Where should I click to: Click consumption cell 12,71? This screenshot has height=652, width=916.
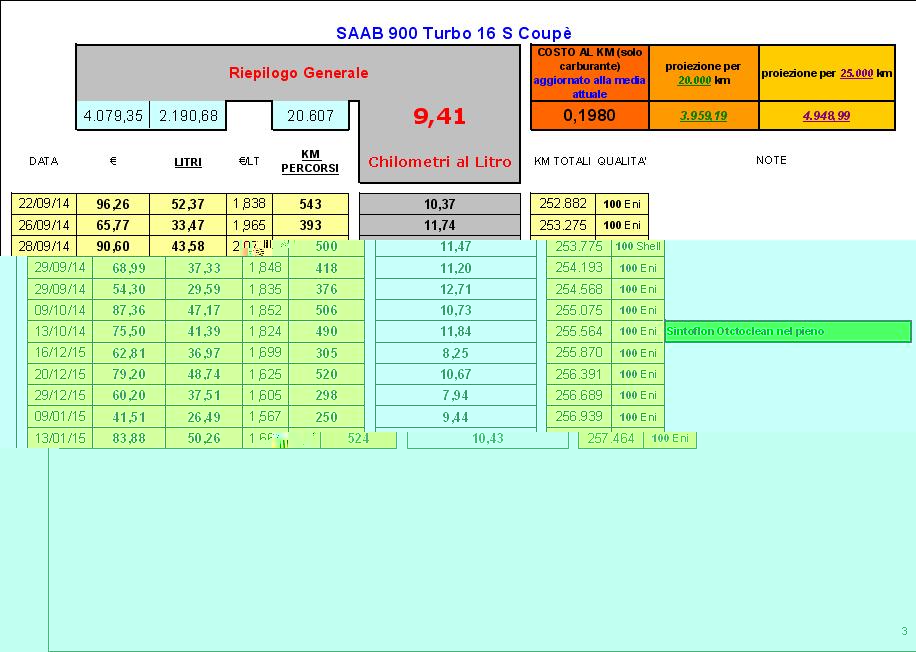click(456, 289)
